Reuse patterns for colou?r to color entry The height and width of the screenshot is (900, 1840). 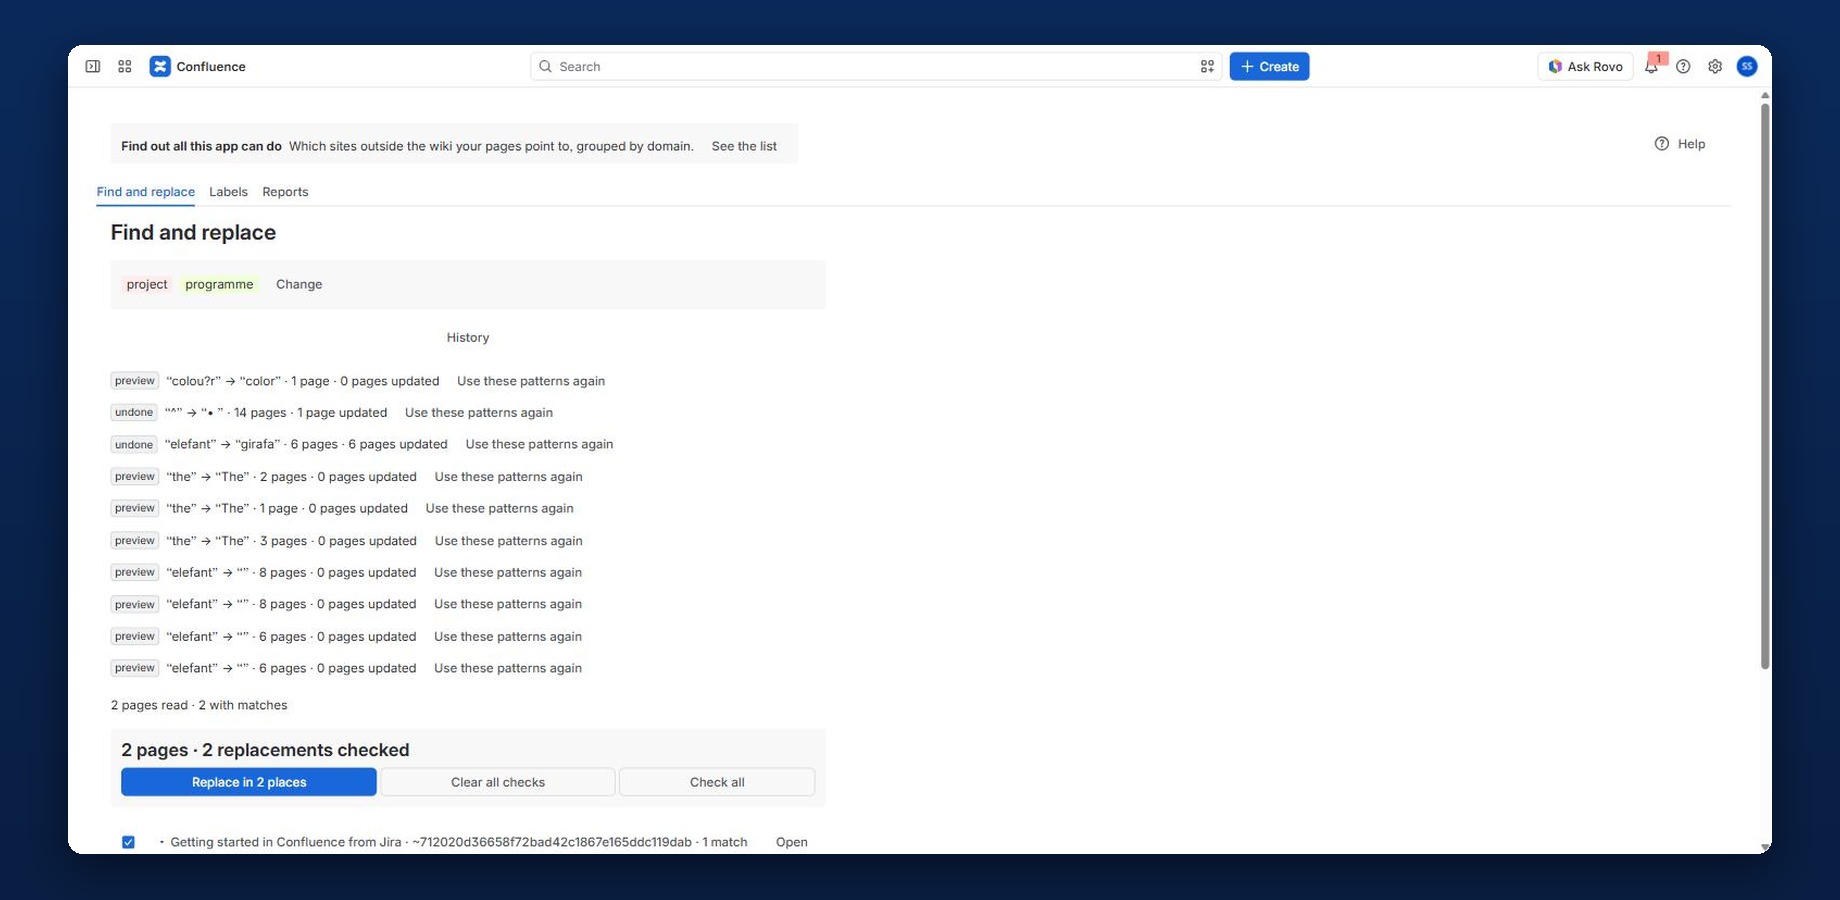pyautogui.click(x=531, y=381)
